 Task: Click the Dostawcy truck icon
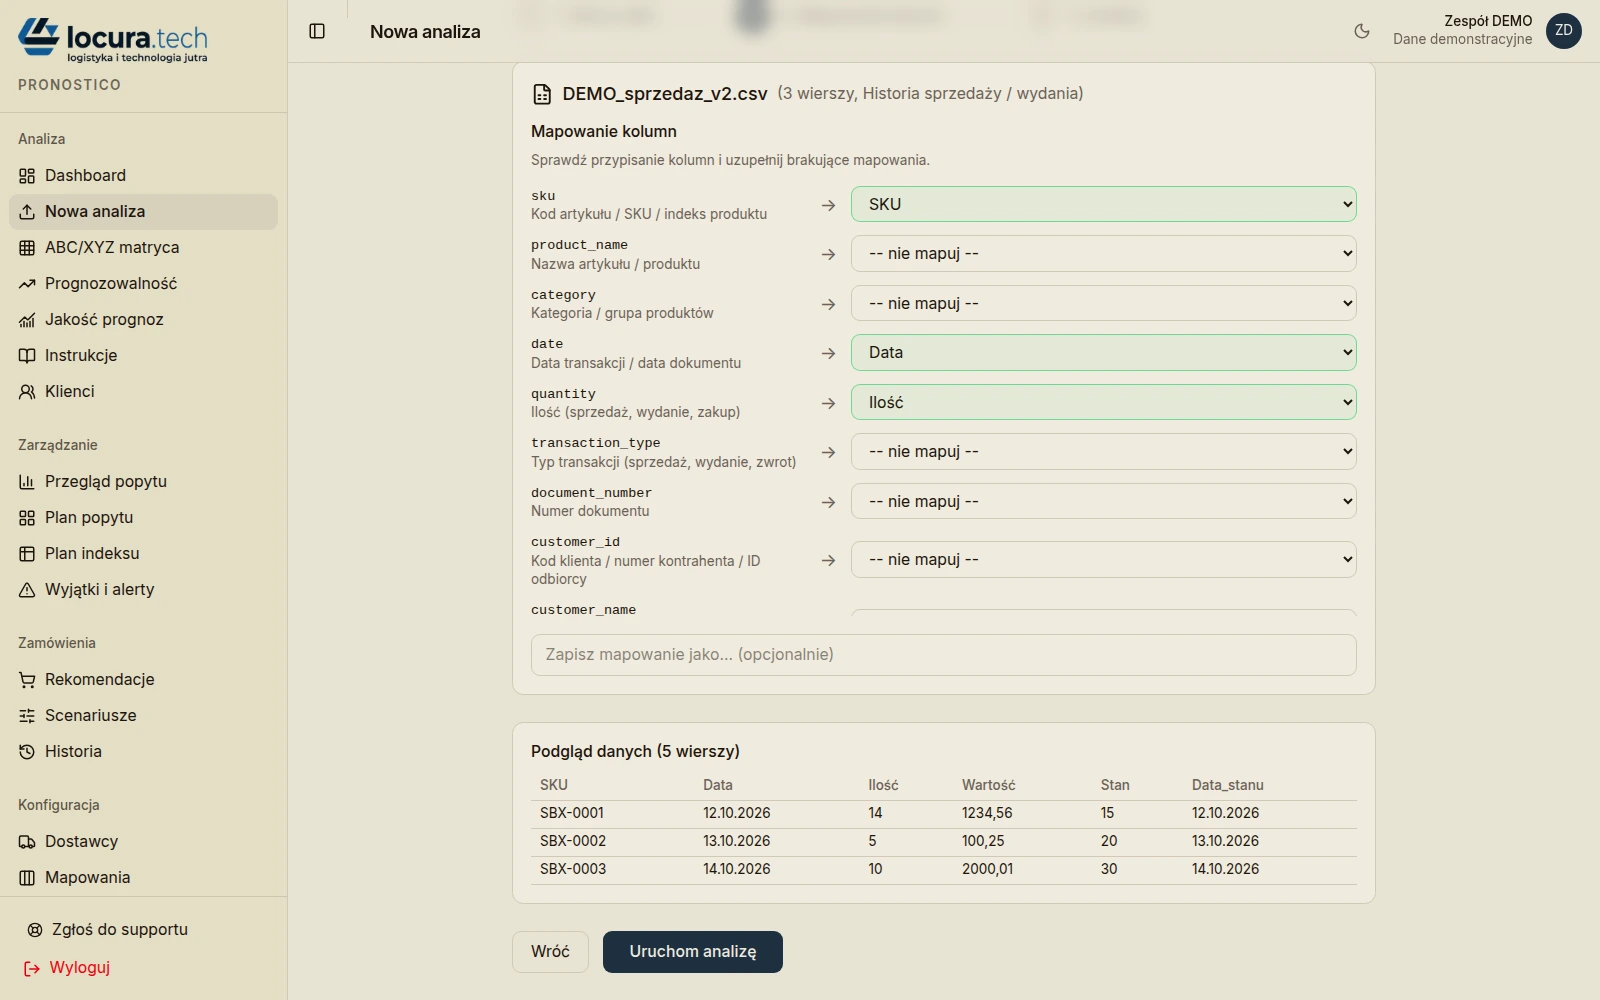pos(27,842)
